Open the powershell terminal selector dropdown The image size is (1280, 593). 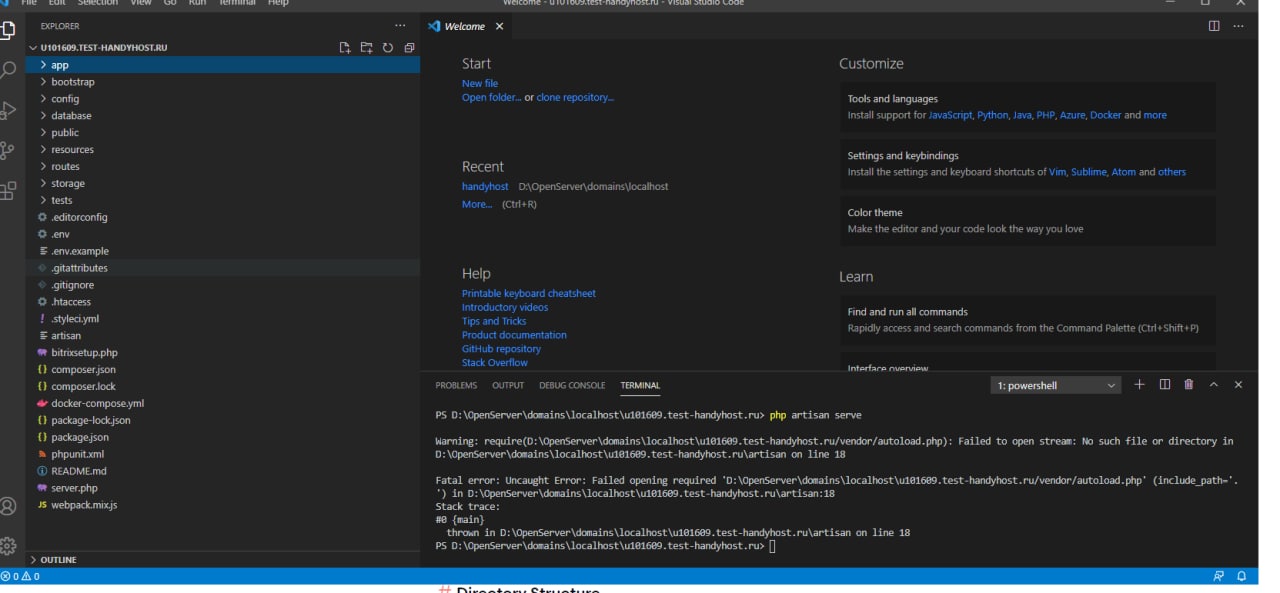tap(1056, 386)
